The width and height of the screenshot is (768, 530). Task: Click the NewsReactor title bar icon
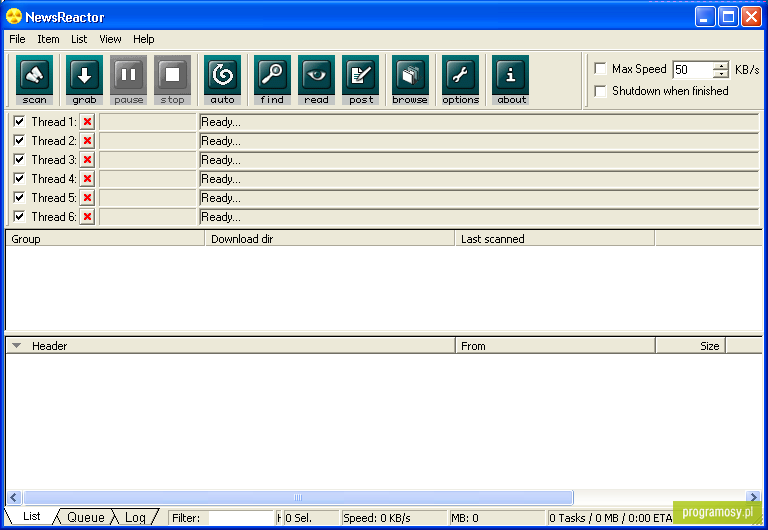click(x=14, y=17)
